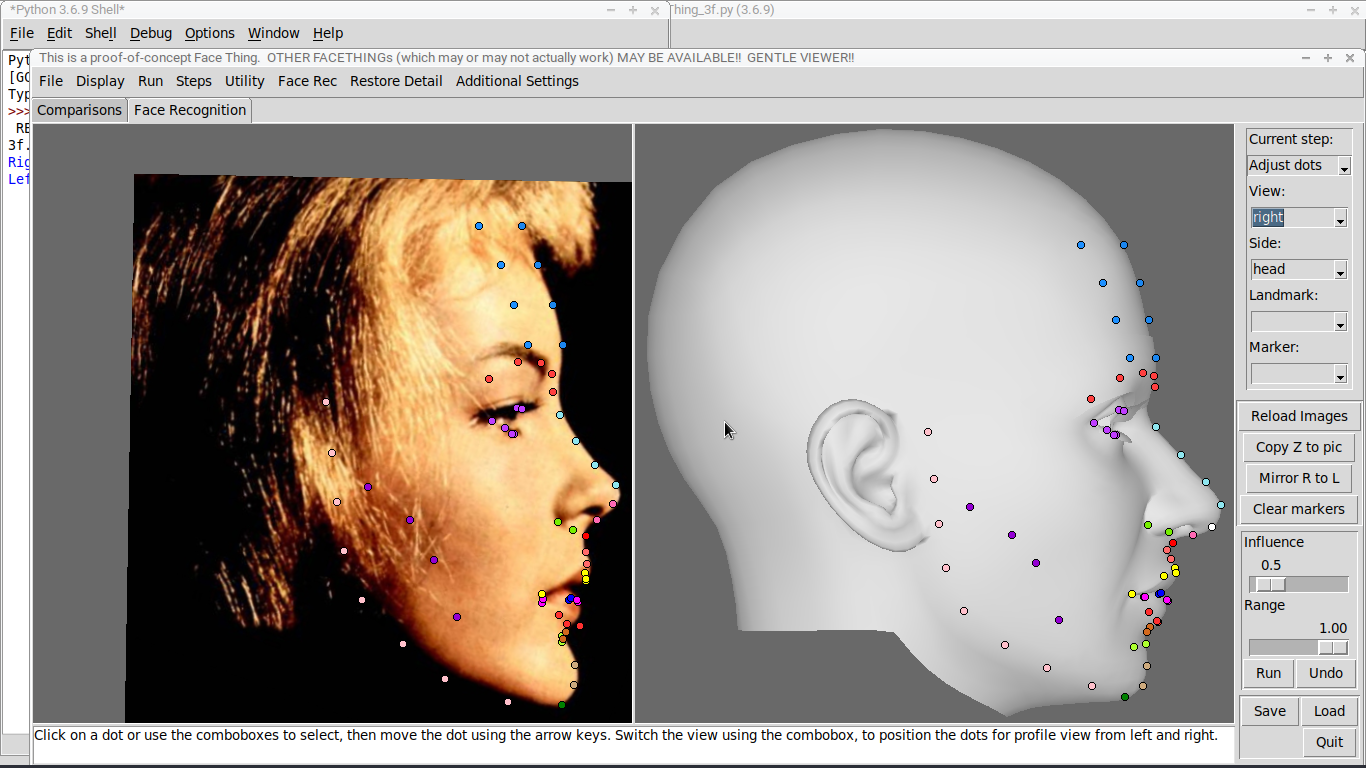The image size is (1366, 768).
Task: Expand the Side combobox set to head
Action: click(1340, 270)
